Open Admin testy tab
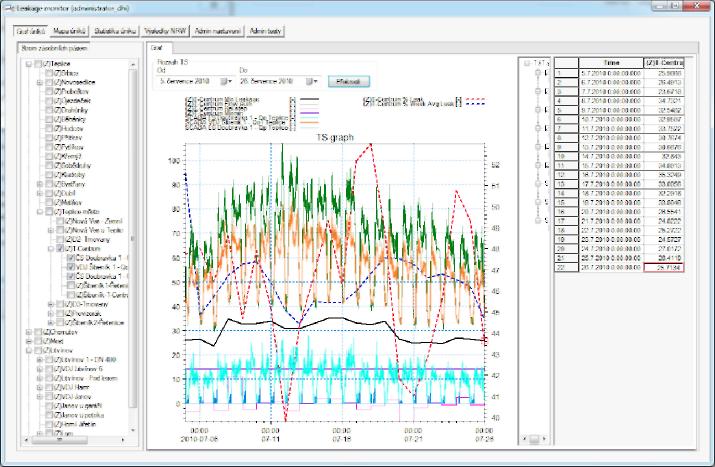The width and height of the screenshot is (715, 467). (x=265, y=31)
